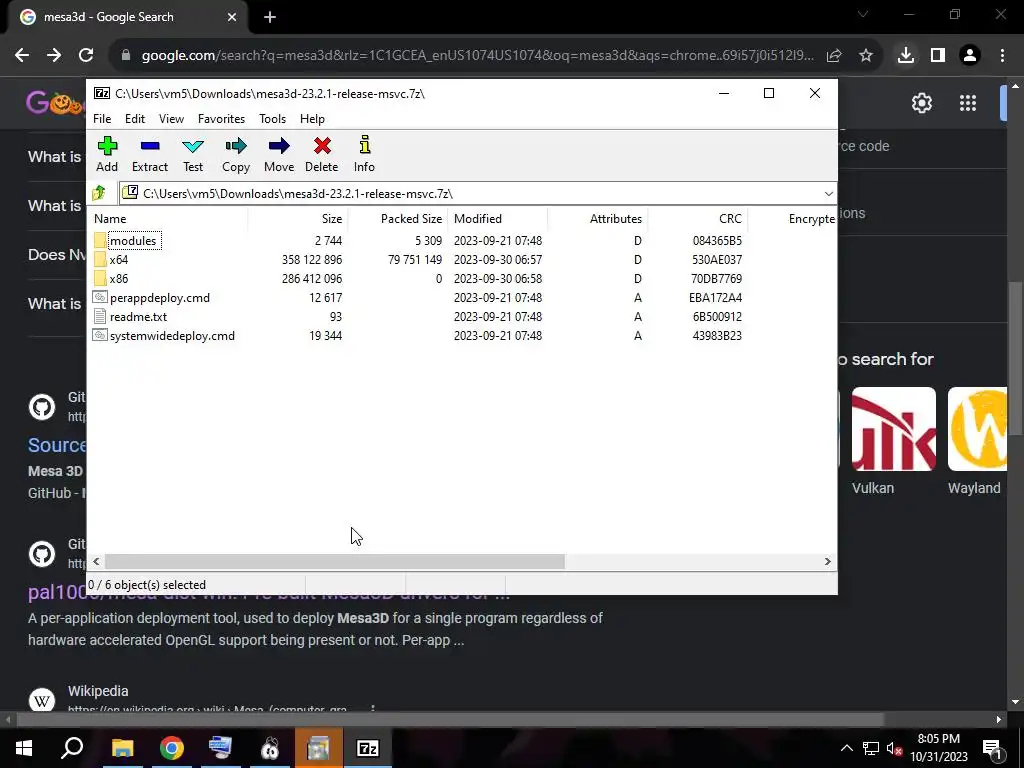
Task: Open Google apps grid
Action: click(x=968, y=103)
